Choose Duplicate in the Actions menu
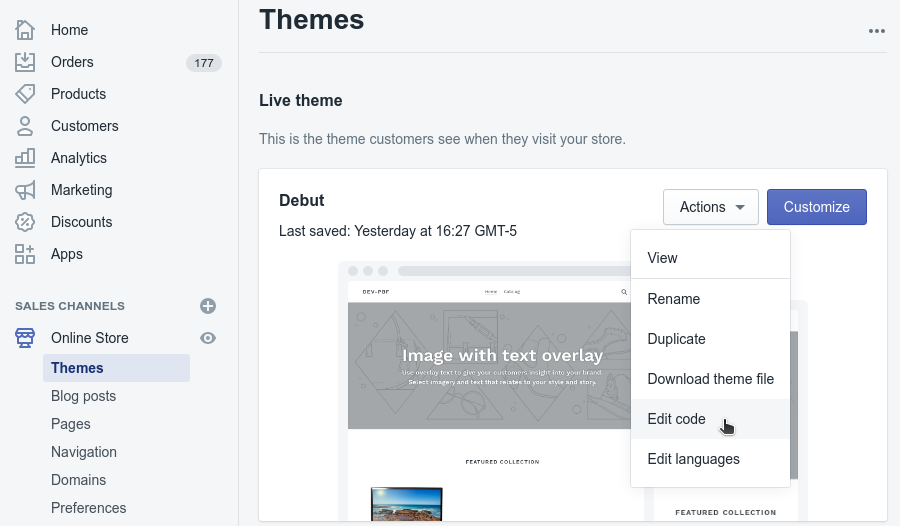 click(677, 339)
